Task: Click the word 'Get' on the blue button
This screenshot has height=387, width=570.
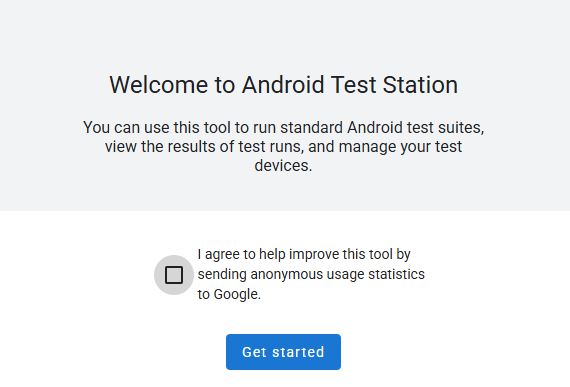Action: coord(254,352)
